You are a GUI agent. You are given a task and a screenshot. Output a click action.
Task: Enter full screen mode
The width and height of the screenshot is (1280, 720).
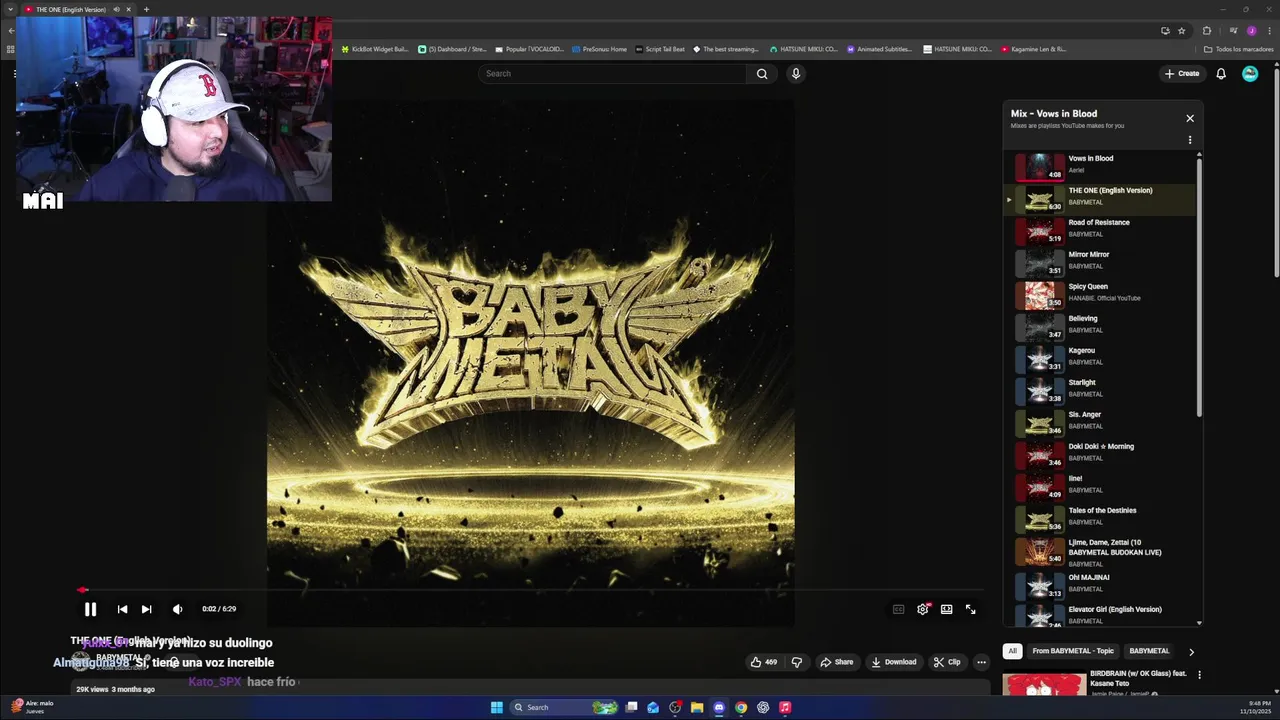click(970, 609)
